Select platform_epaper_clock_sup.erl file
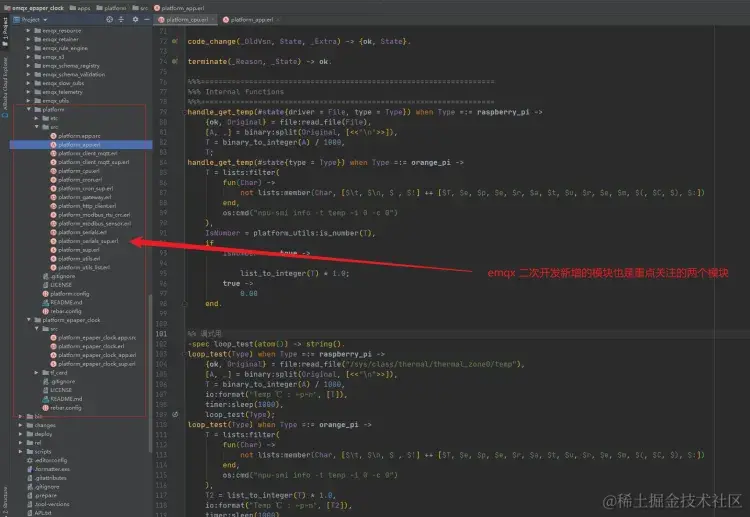Image resolution: width=750 pixels, height=517 pixels. point(93,364)
